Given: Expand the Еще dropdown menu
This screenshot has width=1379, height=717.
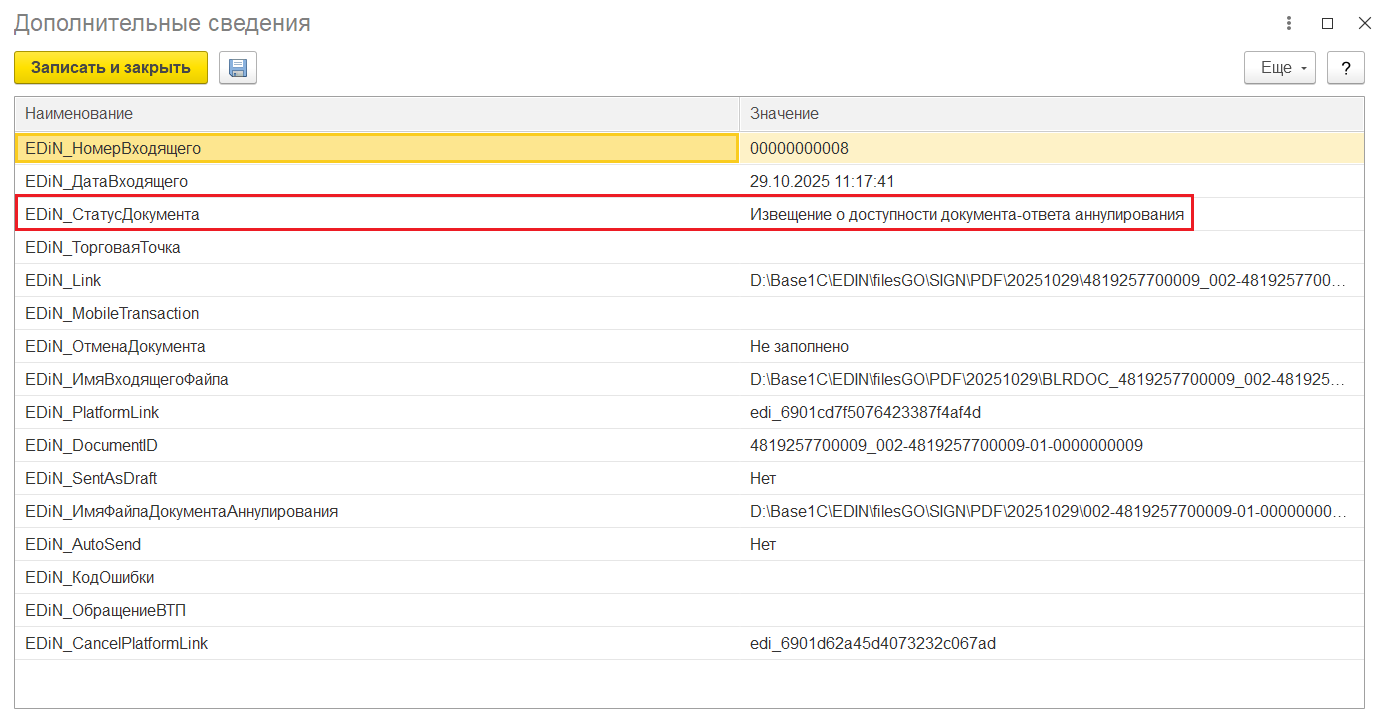Looking at the screenshot, I should (x=1279, y=68).
